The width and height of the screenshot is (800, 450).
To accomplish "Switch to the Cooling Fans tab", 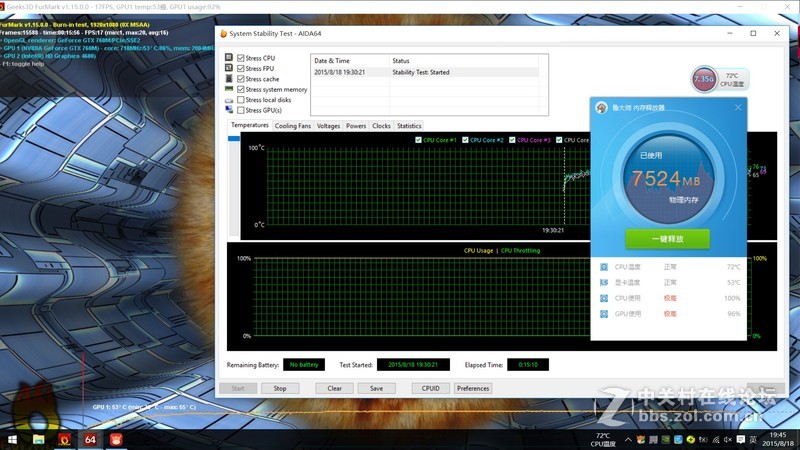I will [x=292, y=126].
